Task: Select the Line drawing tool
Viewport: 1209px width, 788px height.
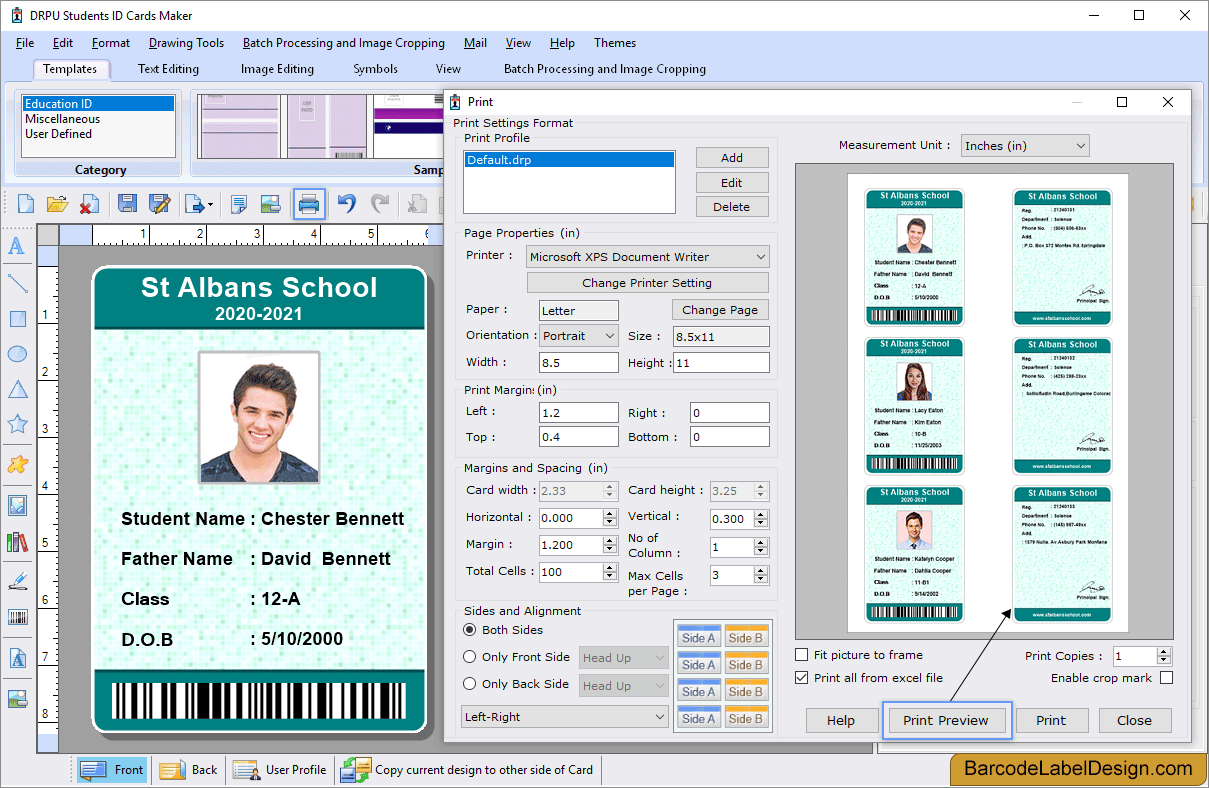Action: pyautogui.click(x=16, y=283)
